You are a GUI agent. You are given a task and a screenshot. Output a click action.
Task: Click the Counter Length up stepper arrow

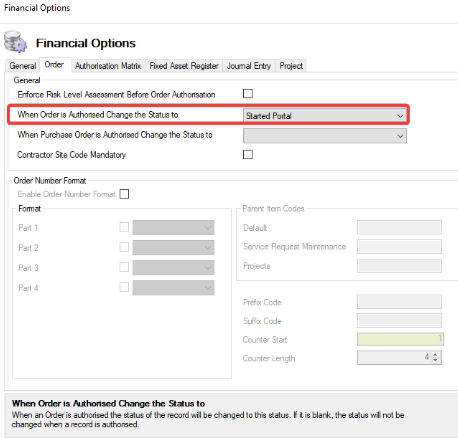(435, 354)
